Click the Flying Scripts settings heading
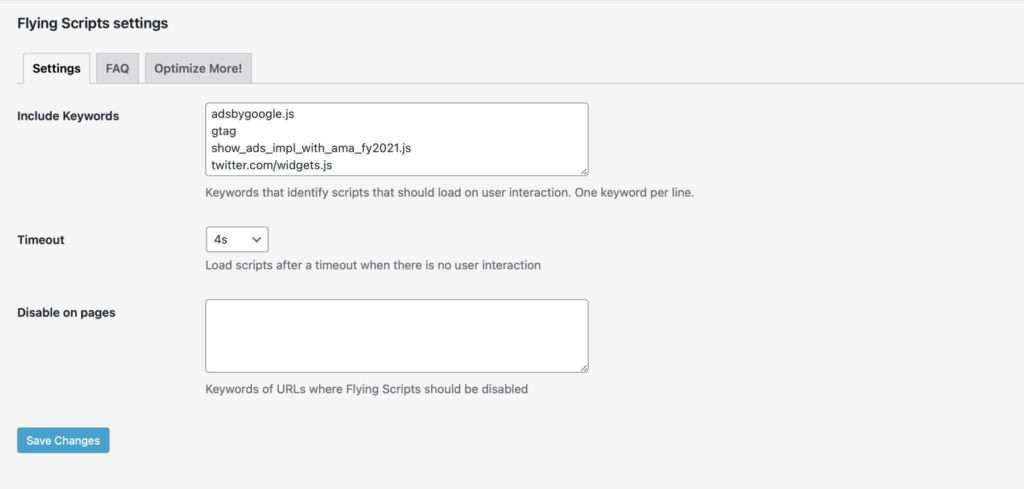 click(x=92, y=22)
